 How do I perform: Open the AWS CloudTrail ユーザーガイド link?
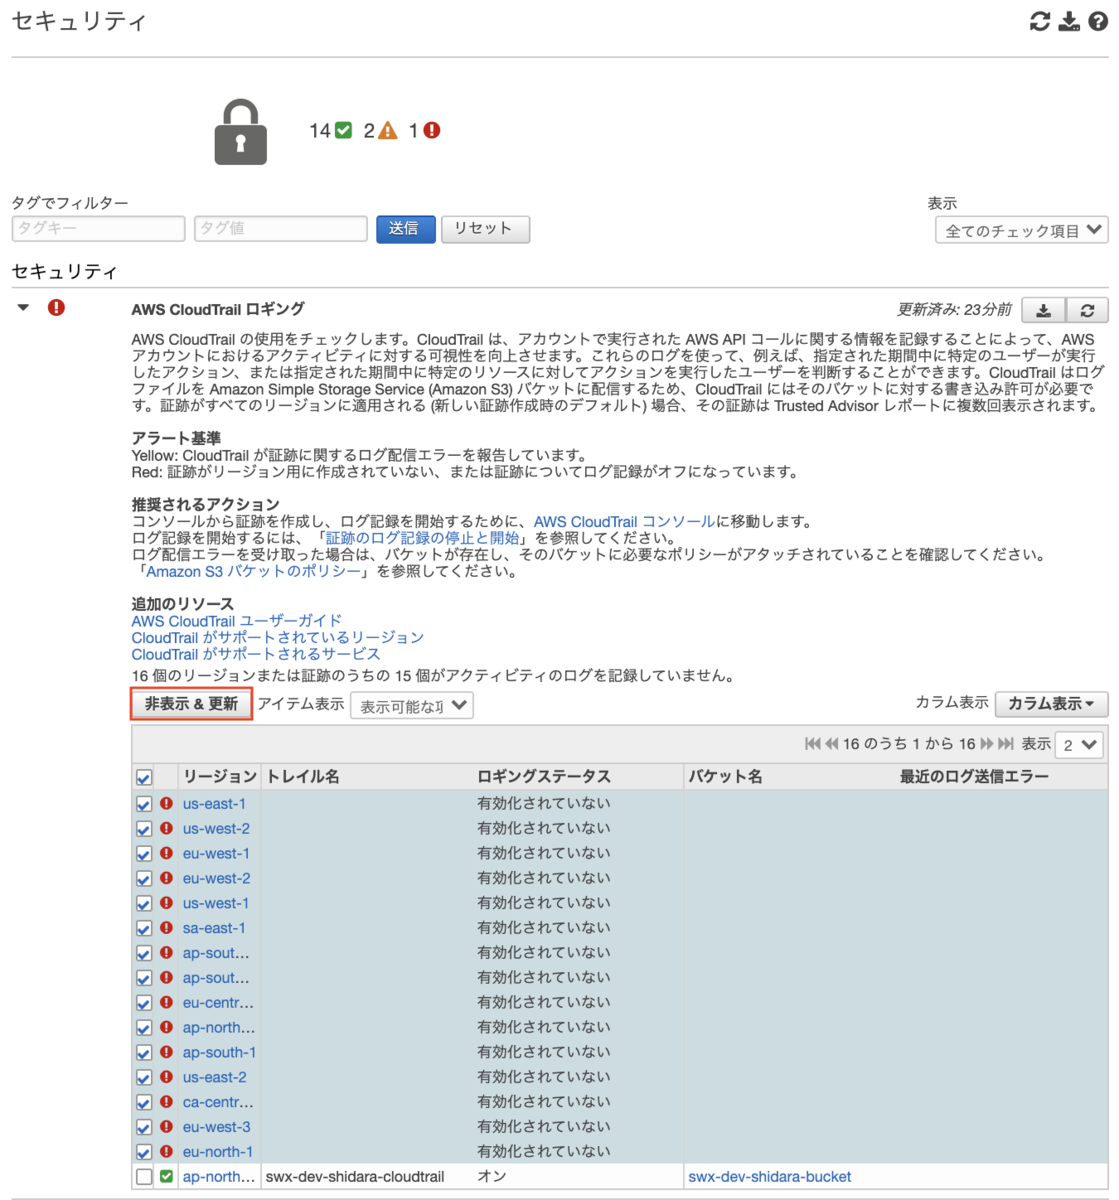click(237, 621)
